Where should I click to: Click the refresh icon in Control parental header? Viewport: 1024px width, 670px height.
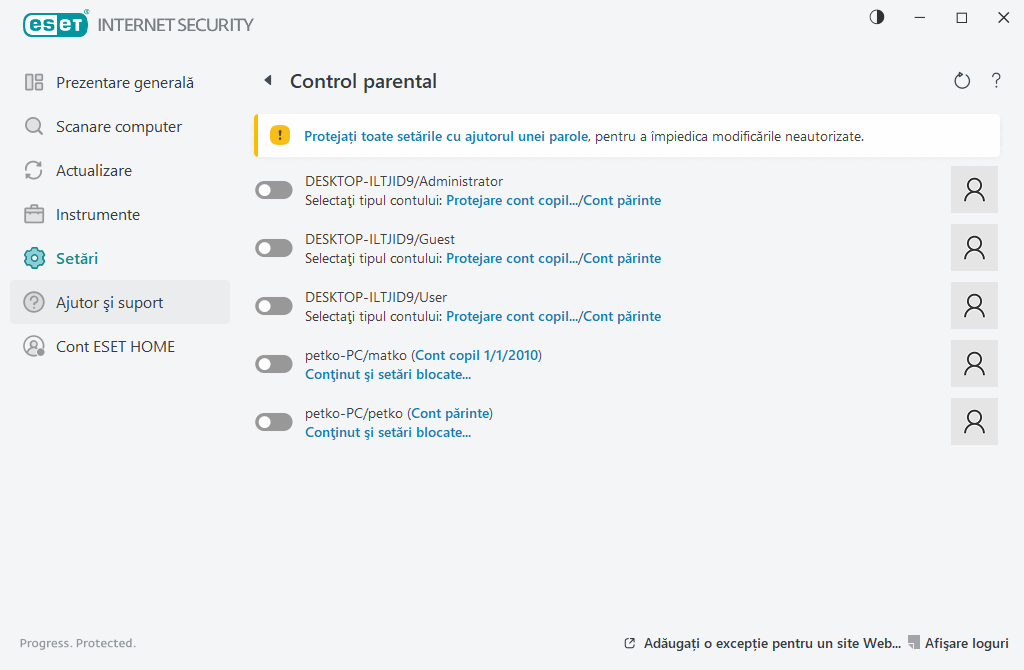962,81
